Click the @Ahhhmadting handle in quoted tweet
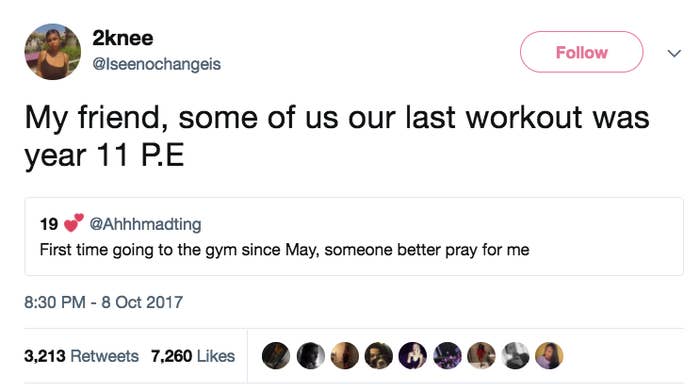 click(146, 224)
